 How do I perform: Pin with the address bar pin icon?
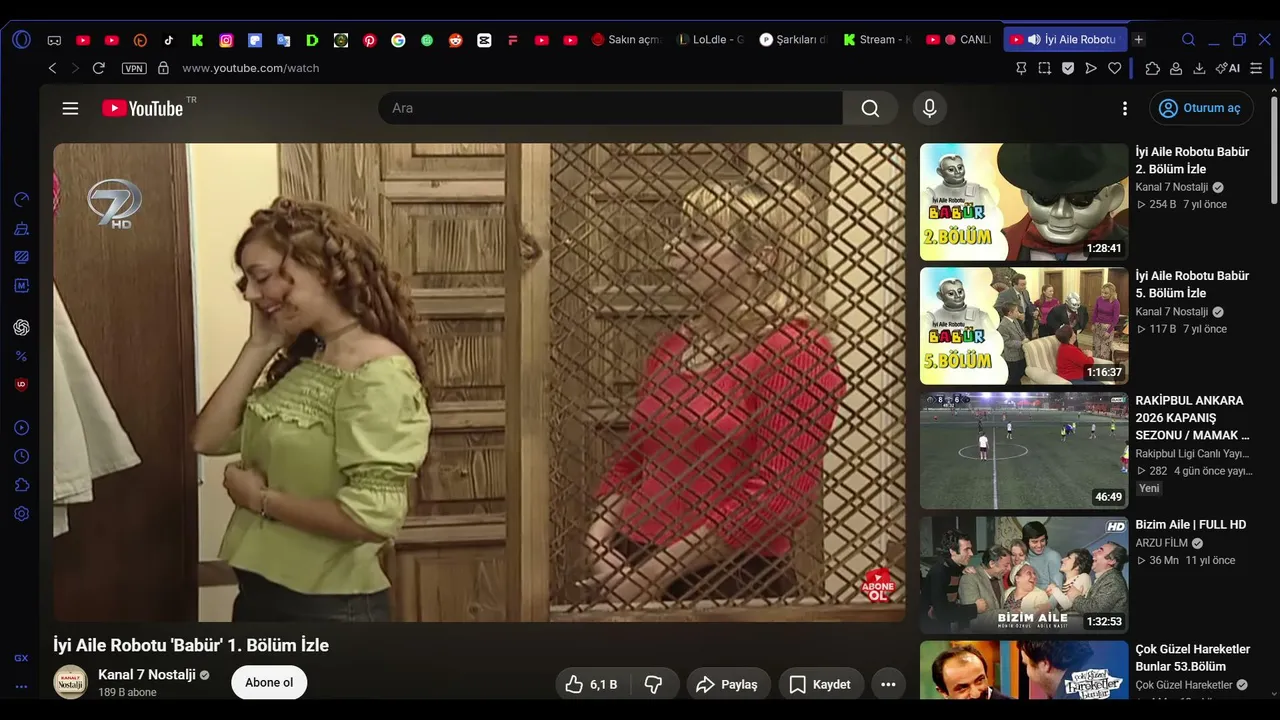1021,68
